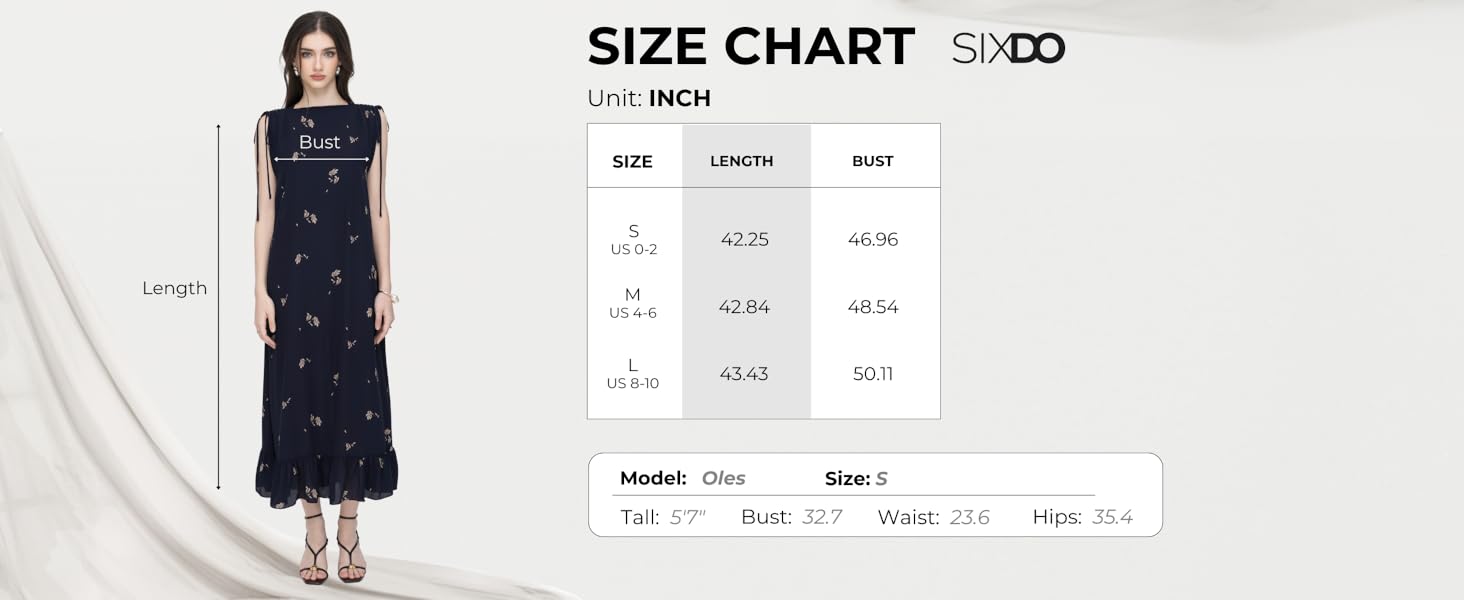This screenshot has height=600, width=1464.
Task: Click the SIZE CHART heading
Action: (751, 47)
